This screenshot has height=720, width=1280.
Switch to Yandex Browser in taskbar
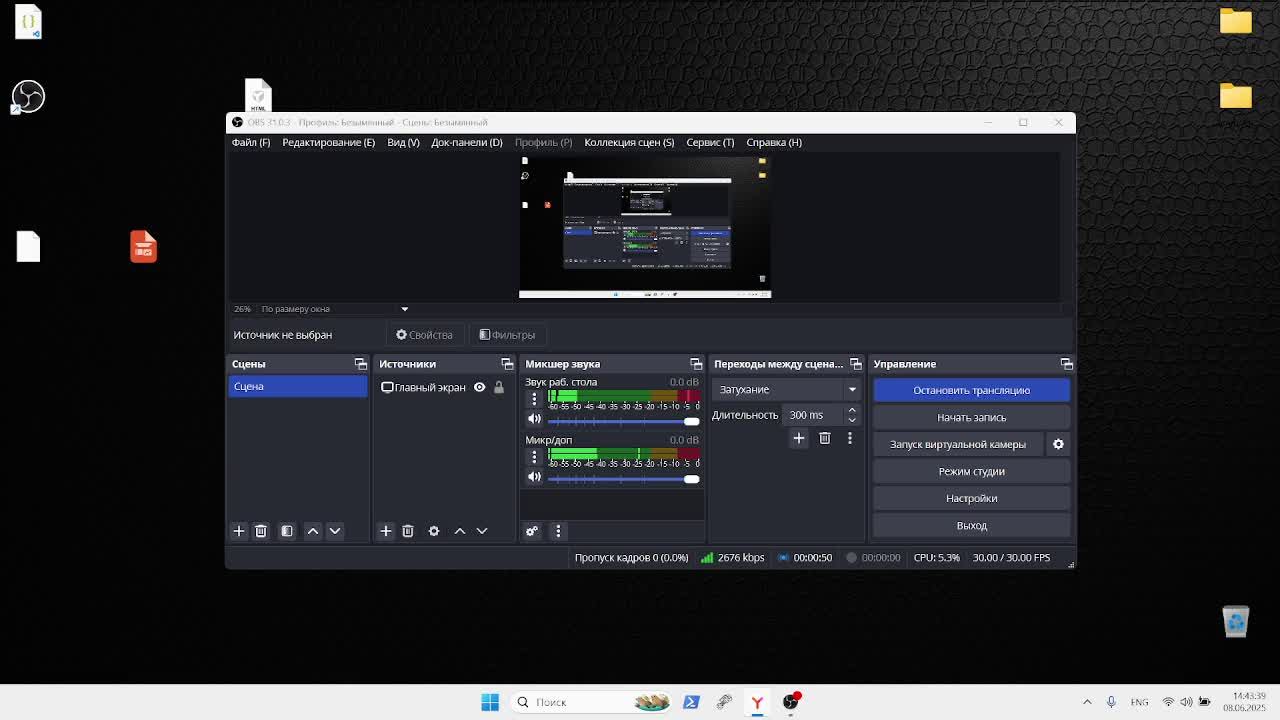click(757, 702)
